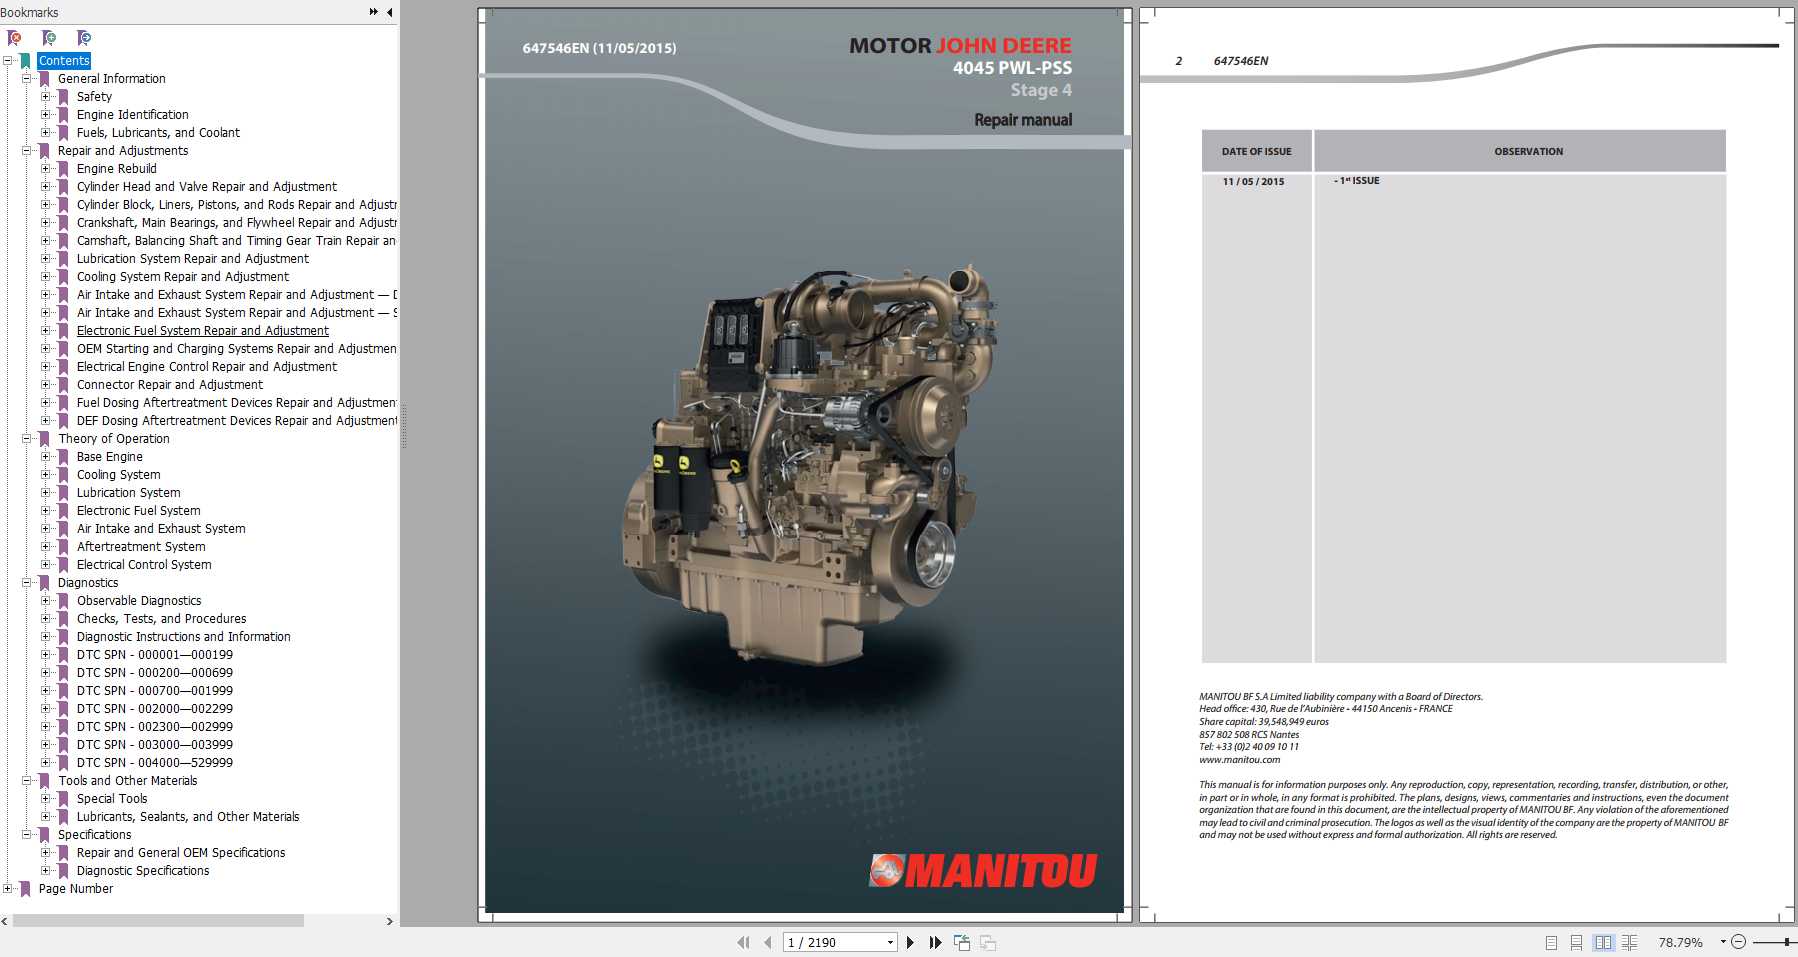This screenshot has width=1798, height=957.
Task: Click the zoom slider handle
Action: pyautogui.click(x=1786, y=942)
